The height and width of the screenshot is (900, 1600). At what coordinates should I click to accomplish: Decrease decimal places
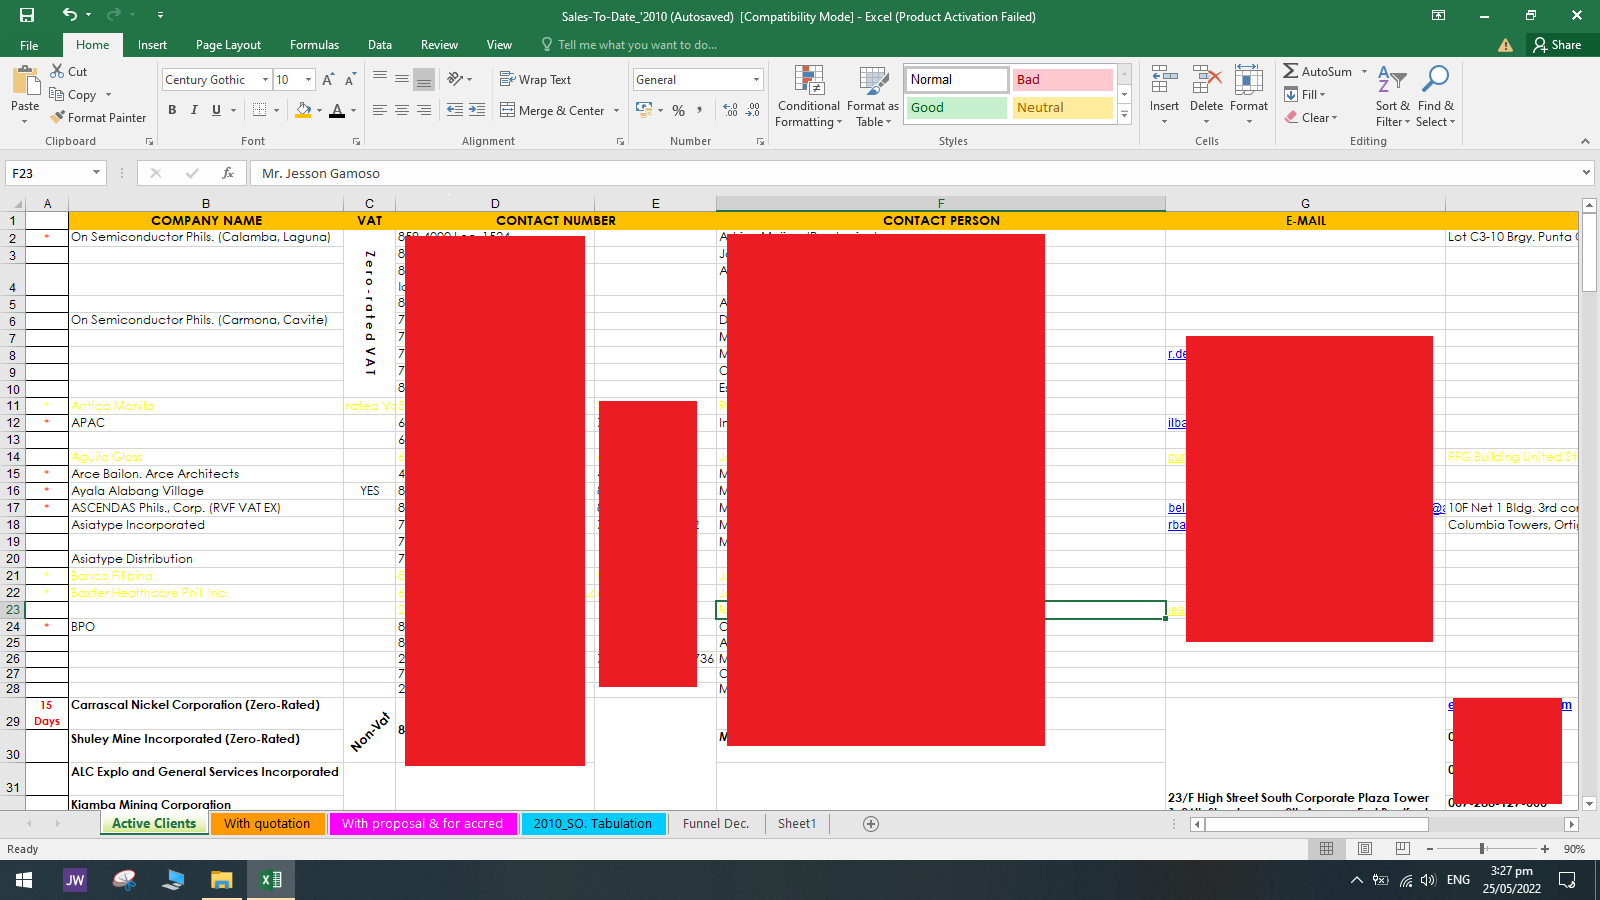[753, 111]
